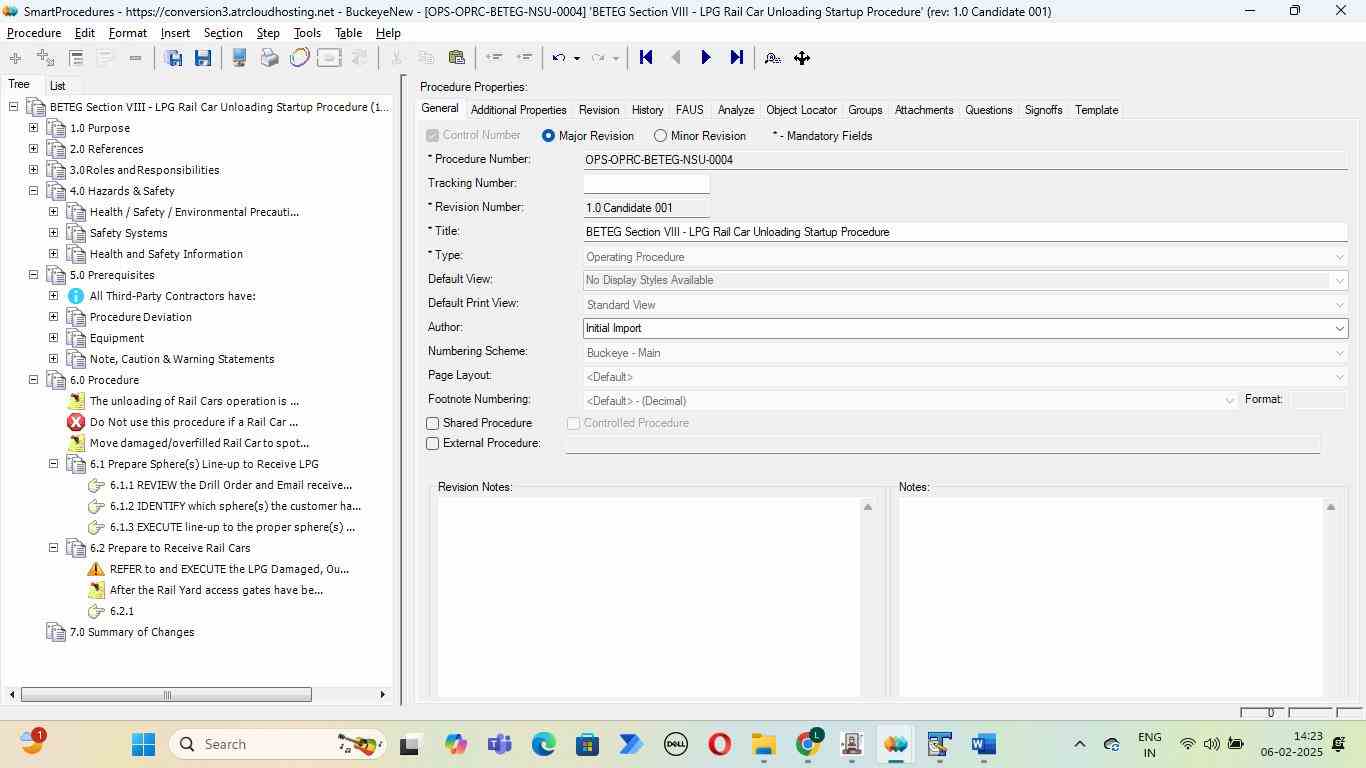Click the Add step plus toolbar icon
Viewport: 1366px width, 768px height.
pyautogui.click(x=15, y=58)
